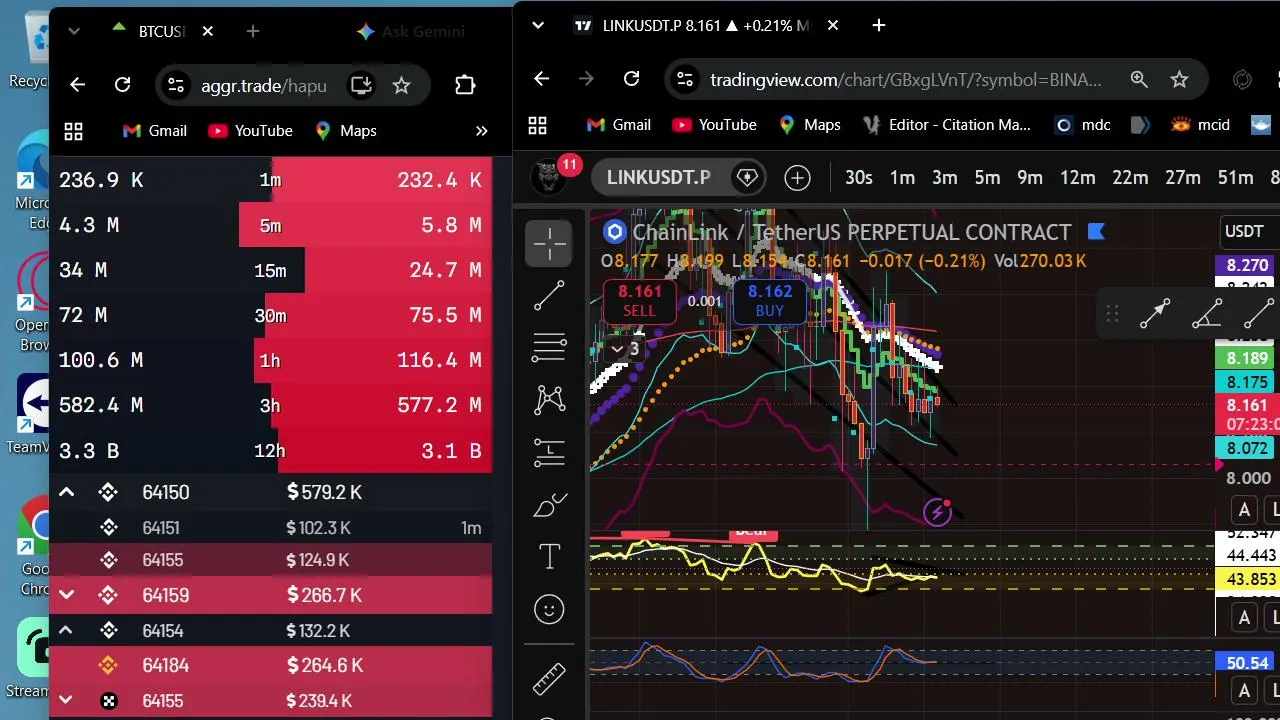Expand the bottom 64155 $239.4 K row chevron
This screenshot has height=720, width=1280.
pos(66,700)
